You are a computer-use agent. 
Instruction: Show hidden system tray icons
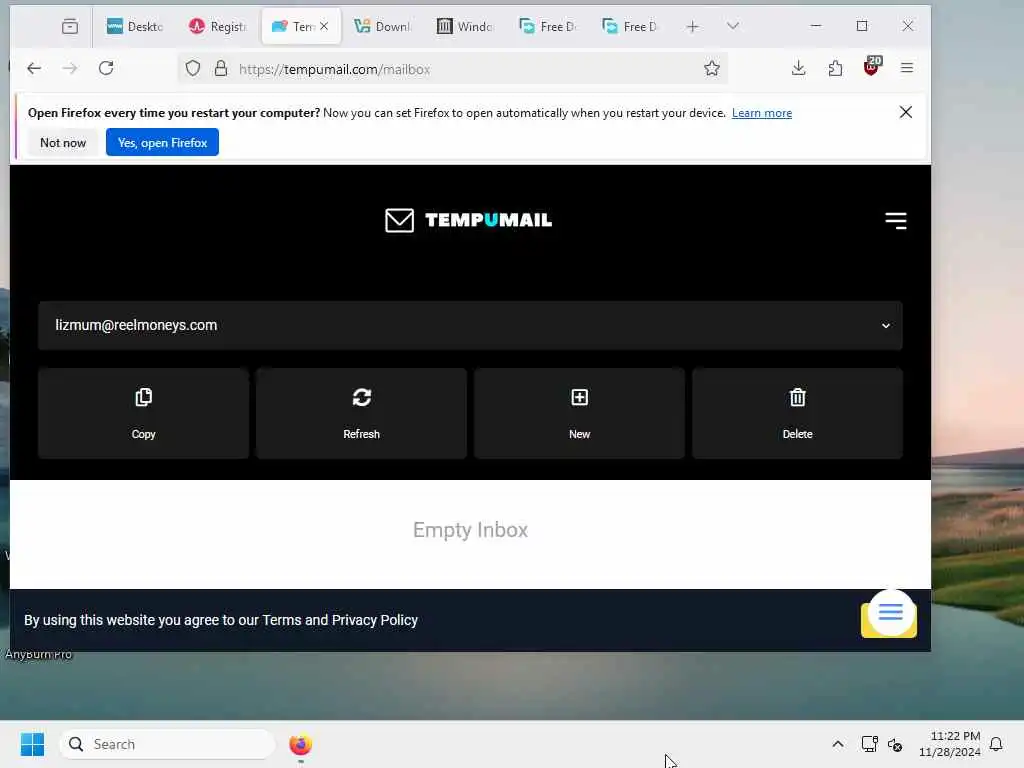pyautogui.click(x=838, y=744)
